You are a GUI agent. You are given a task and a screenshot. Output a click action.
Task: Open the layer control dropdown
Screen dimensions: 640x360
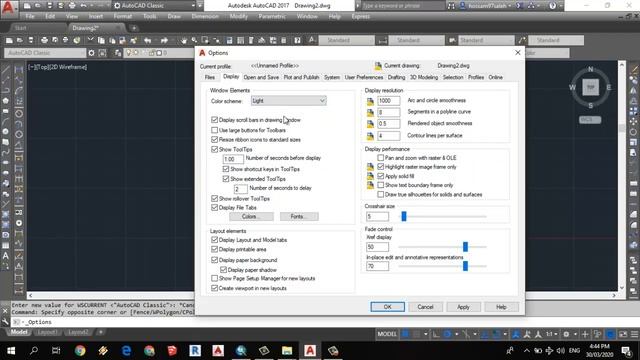(x=159, y=53)
